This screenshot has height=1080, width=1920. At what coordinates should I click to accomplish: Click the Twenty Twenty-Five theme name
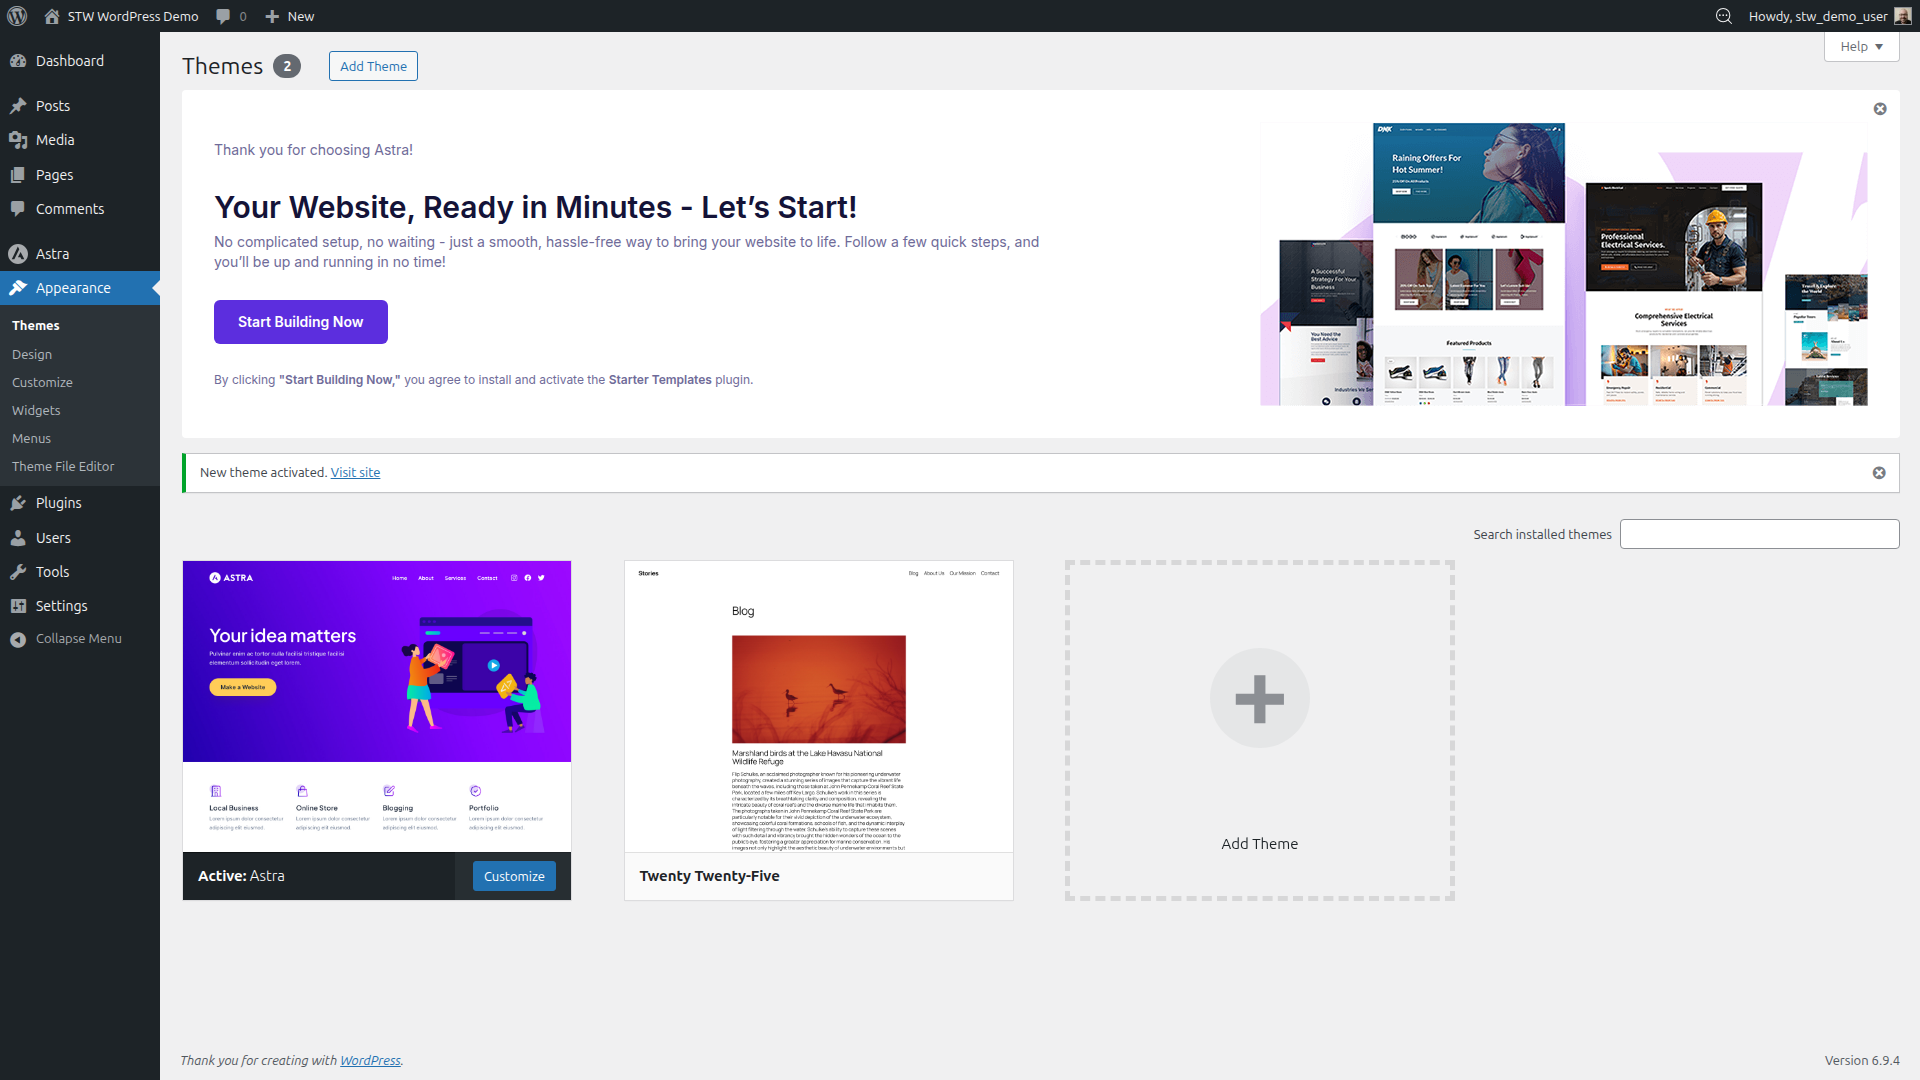point(709,876)
